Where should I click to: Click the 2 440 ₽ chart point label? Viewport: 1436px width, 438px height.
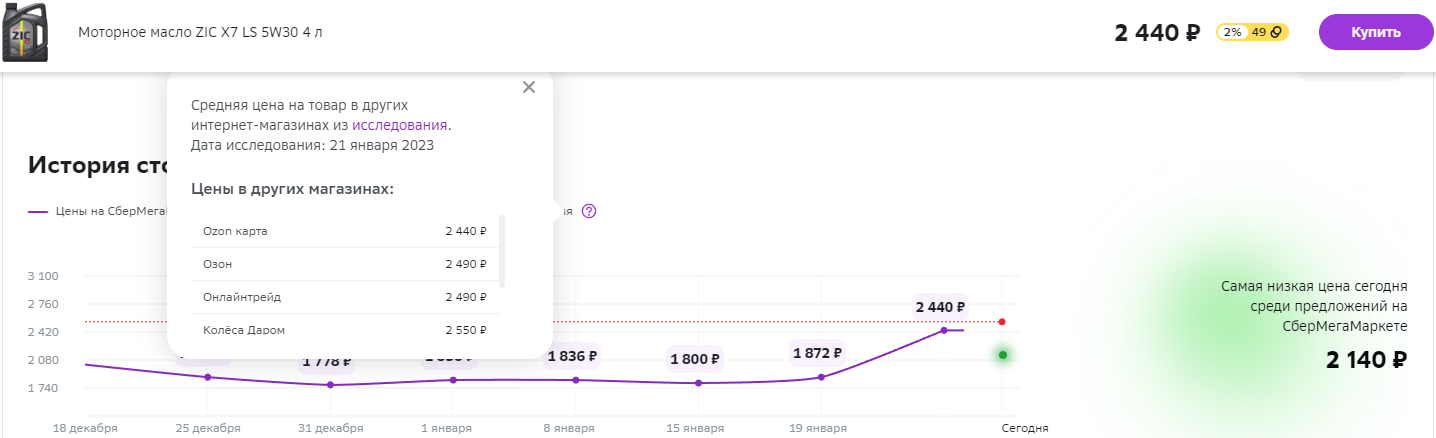(940, 307)
